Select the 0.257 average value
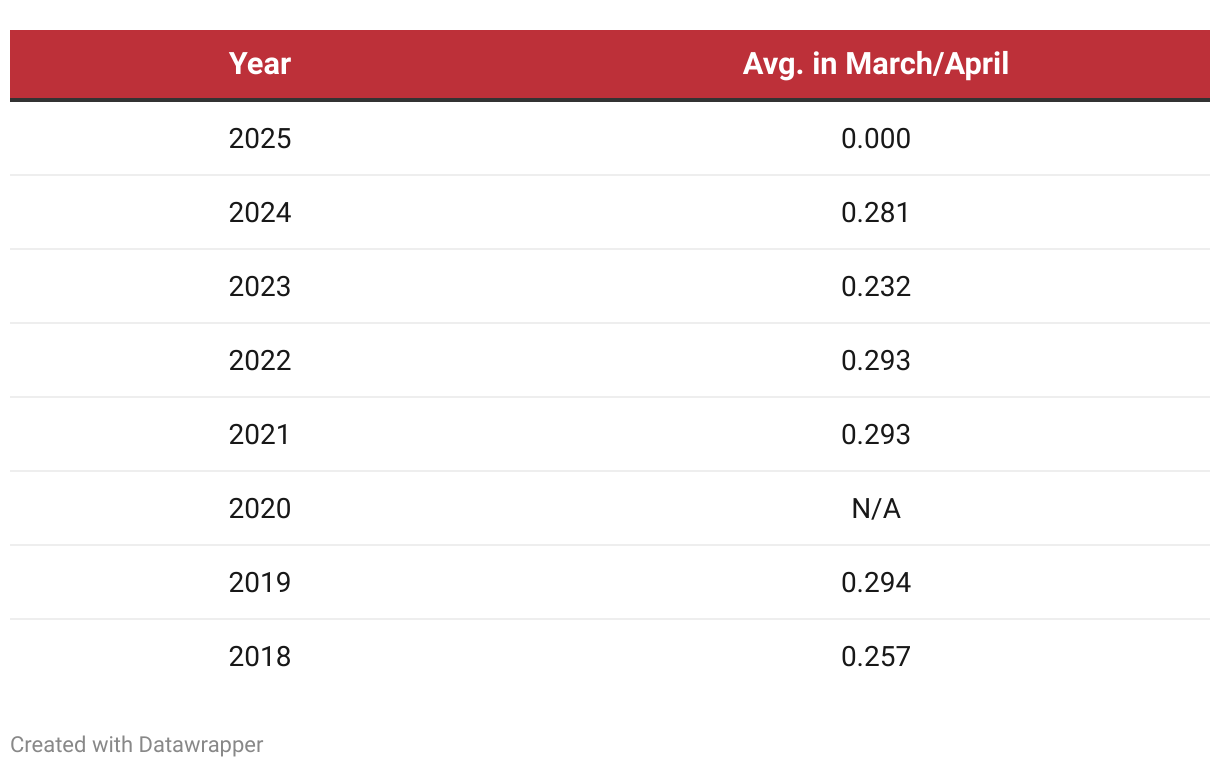Image resolution: width=1220 pixels, height=768 pixels. click(875, 656)
